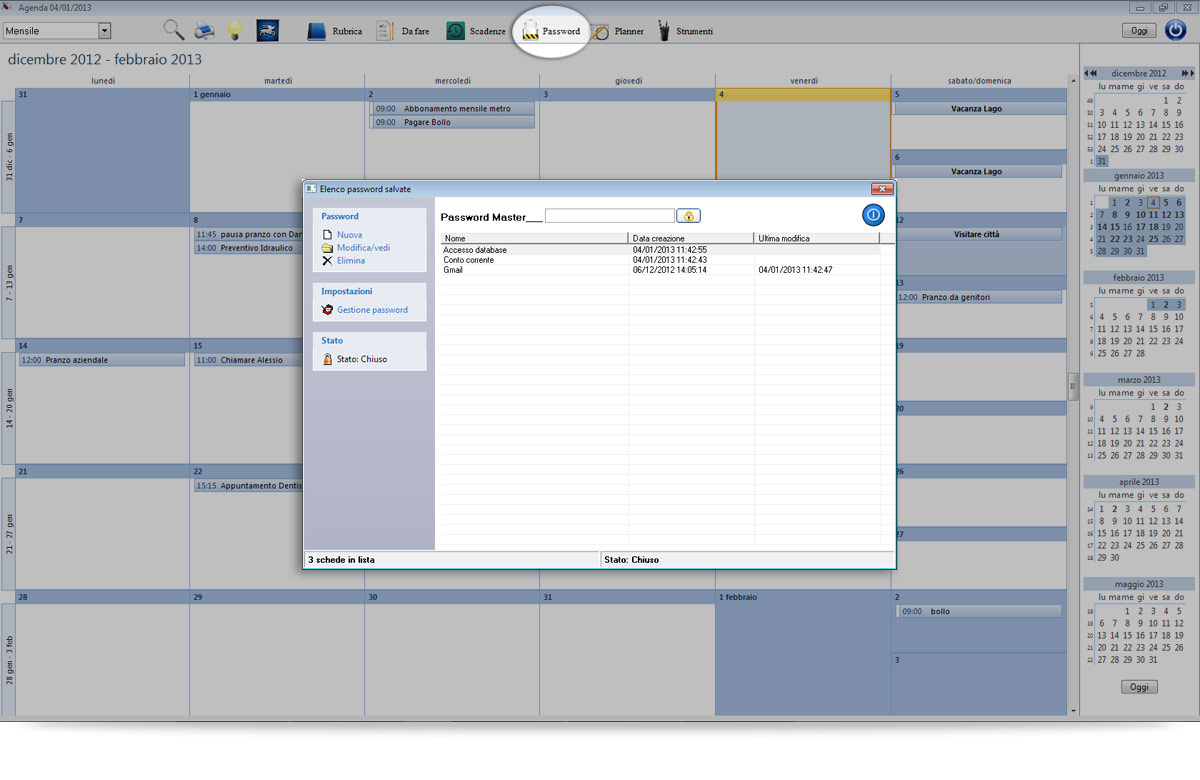This screenshot has height=780, width=1200.
Task: Open the Visitare città event
Action: 977,234
